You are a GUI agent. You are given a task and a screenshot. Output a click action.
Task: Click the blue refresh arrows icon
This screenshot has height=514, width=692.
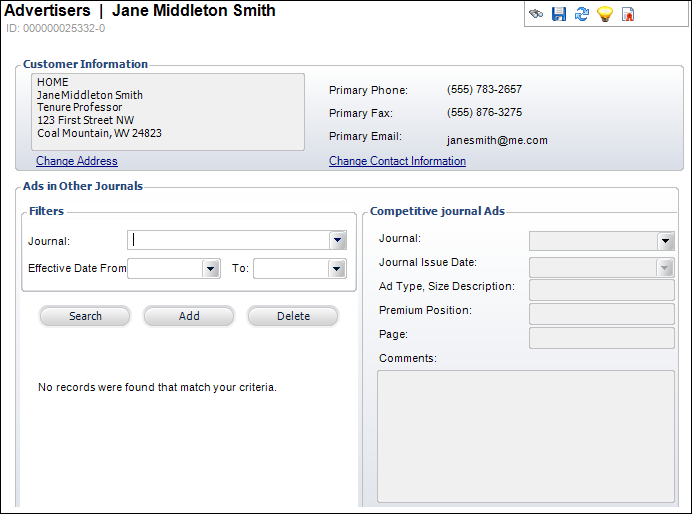coord(582,14)
